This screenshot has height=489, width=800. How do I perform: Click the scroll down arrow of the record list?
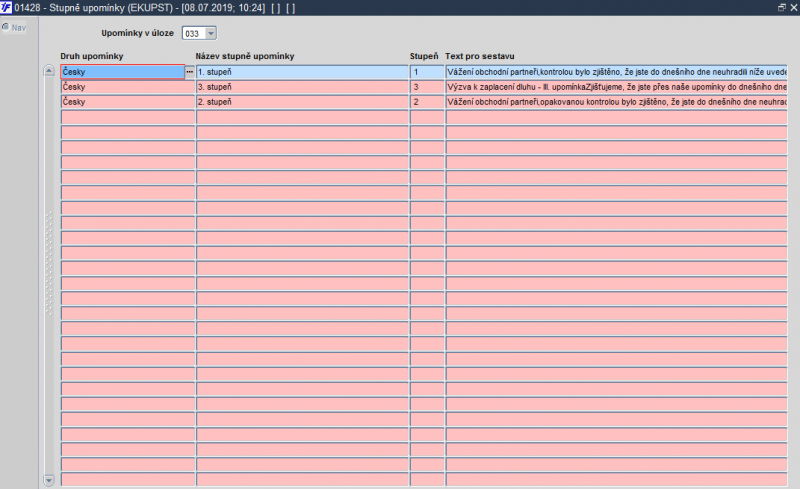click(49, 480)
